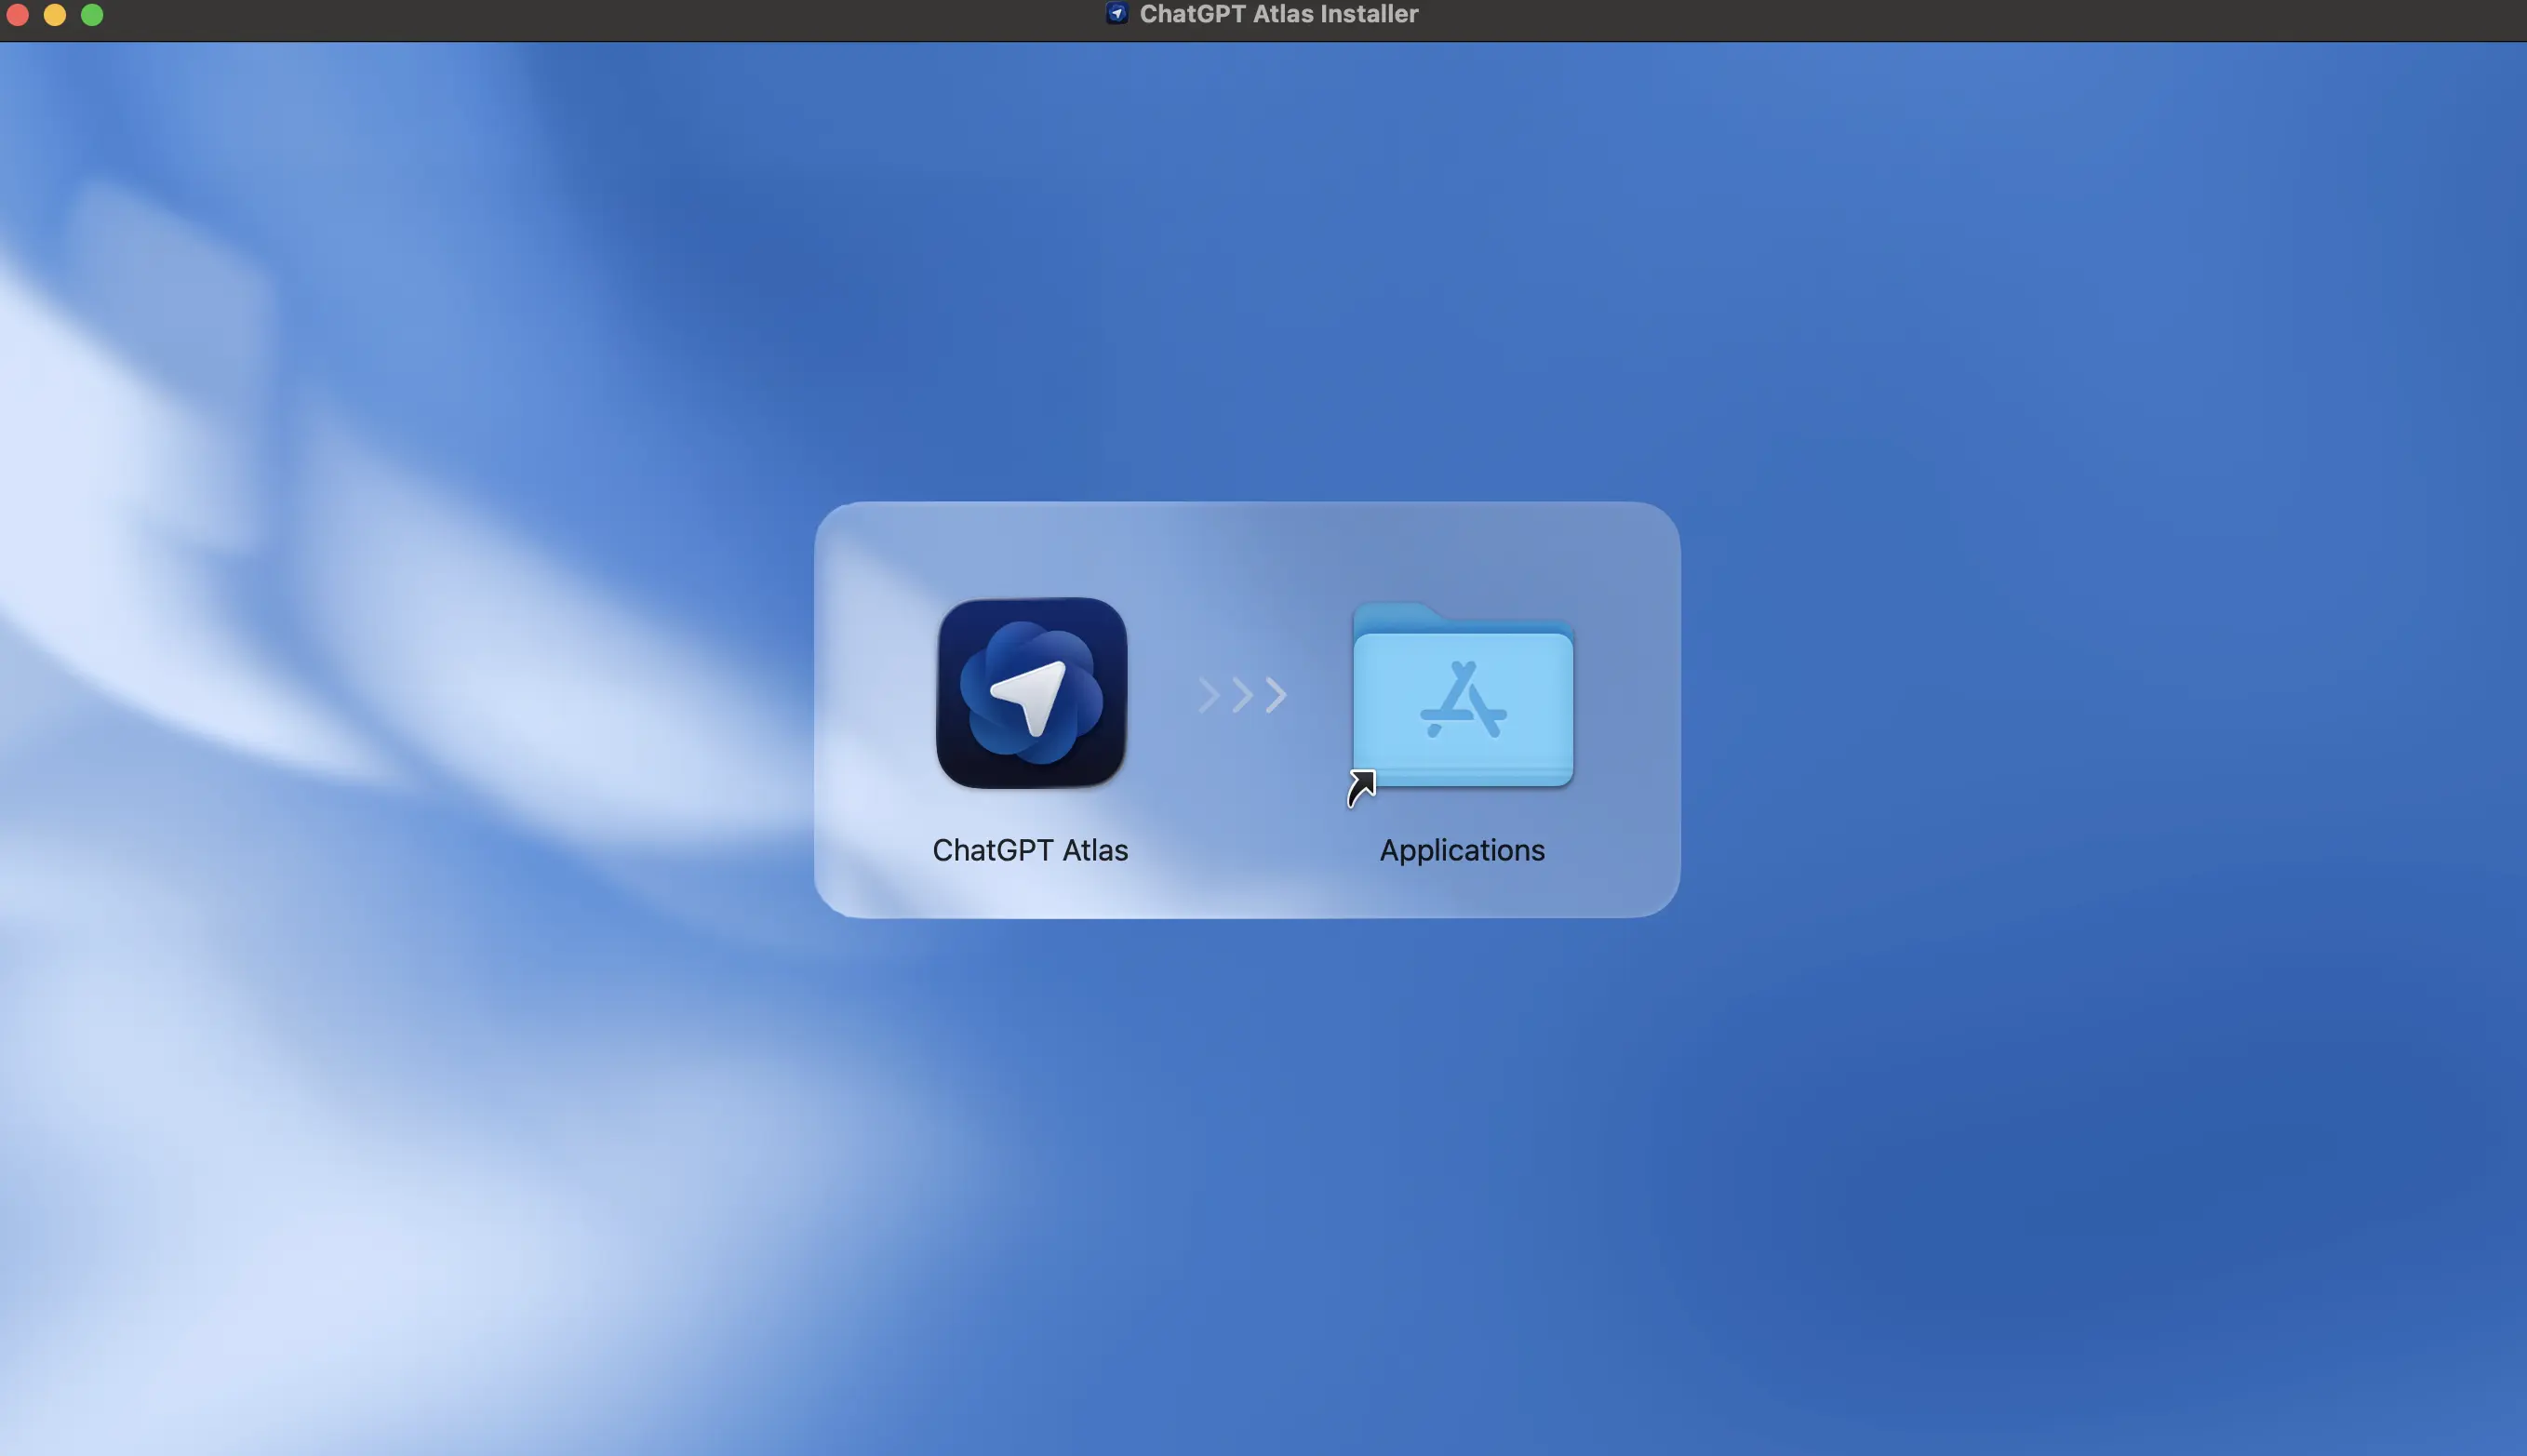Select the ChatGPT Atlas label text
2527x1456 pixels.
click(x=1031, y=849)
